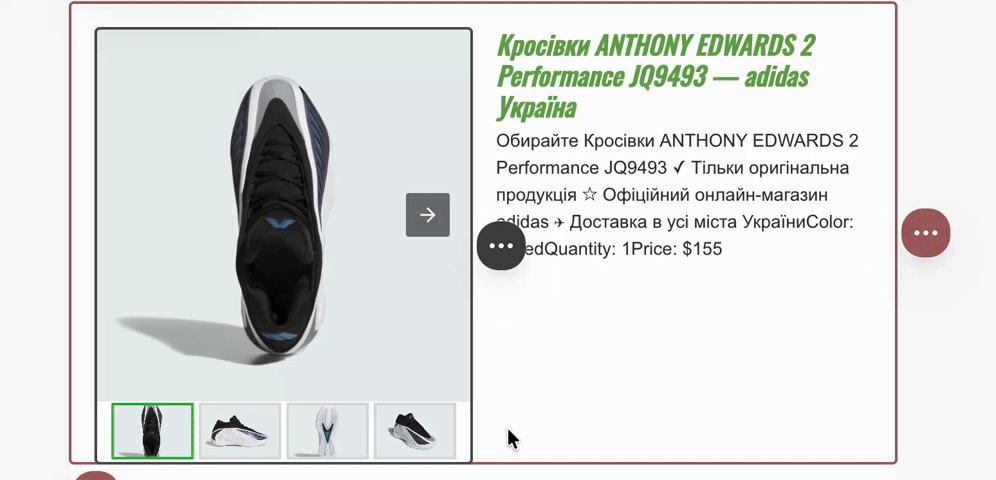This screenshot has width=996, height=480.
Task: Select the side-view shoe thumbnail
Action: coord(240,430)
